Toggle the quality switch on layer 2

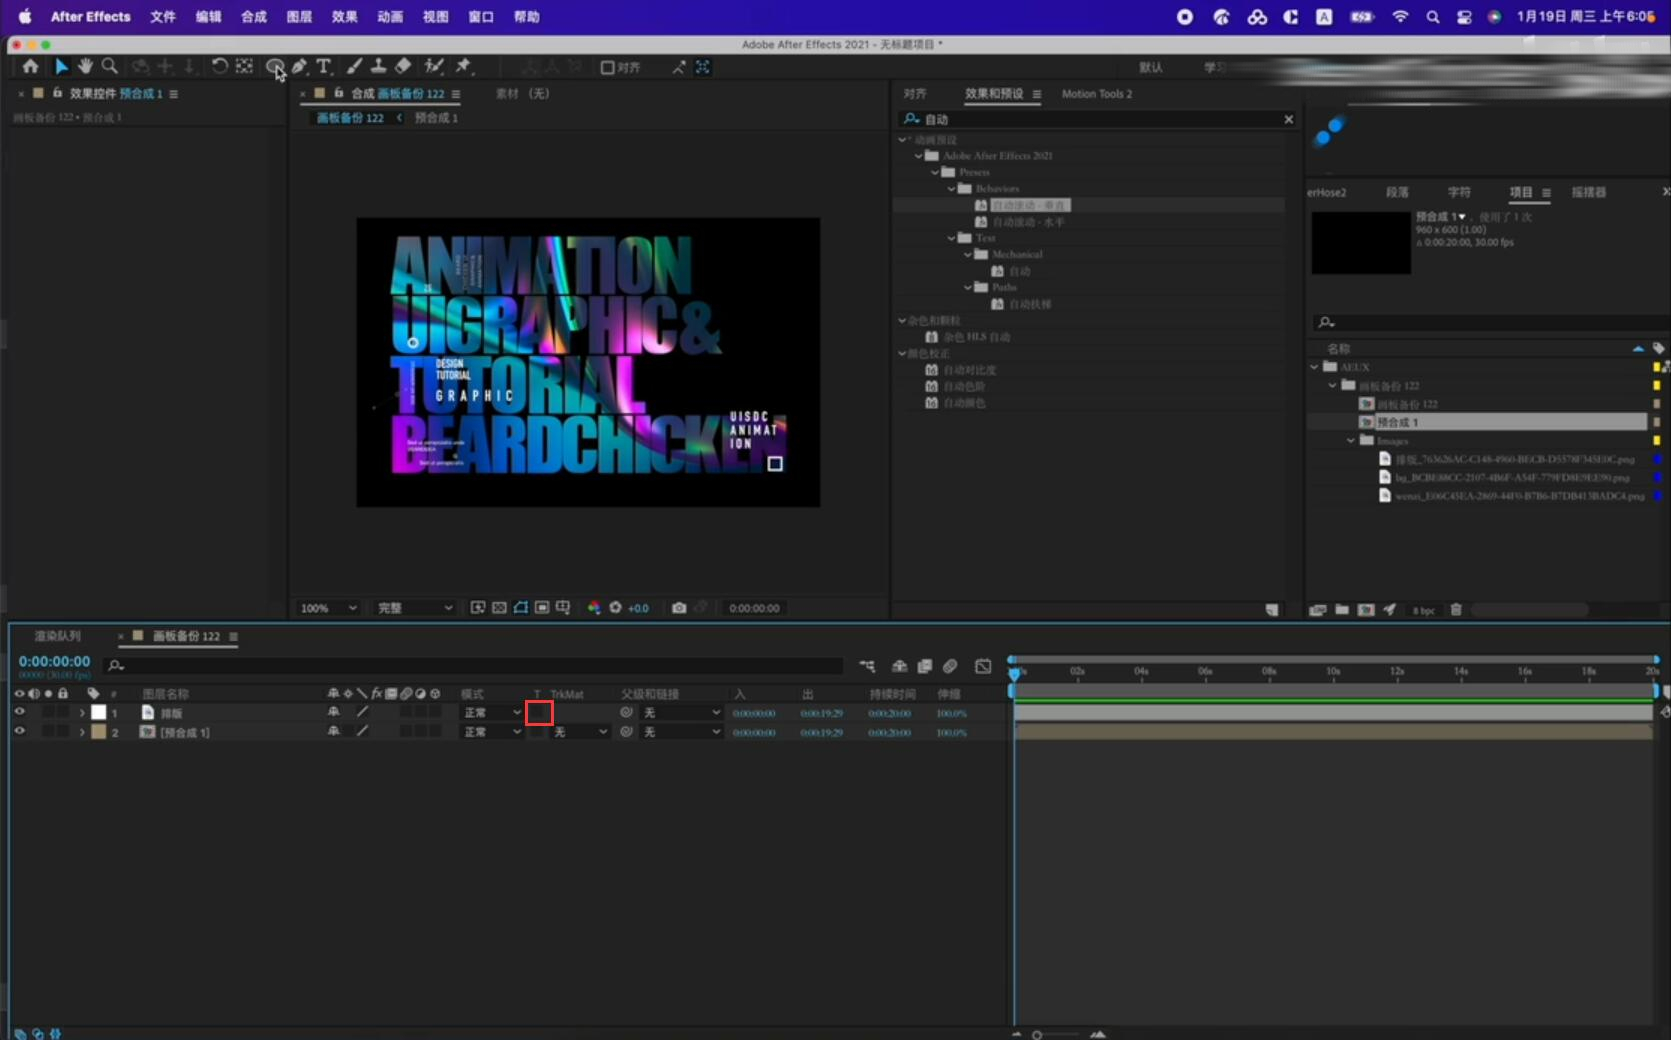point(362,731)
